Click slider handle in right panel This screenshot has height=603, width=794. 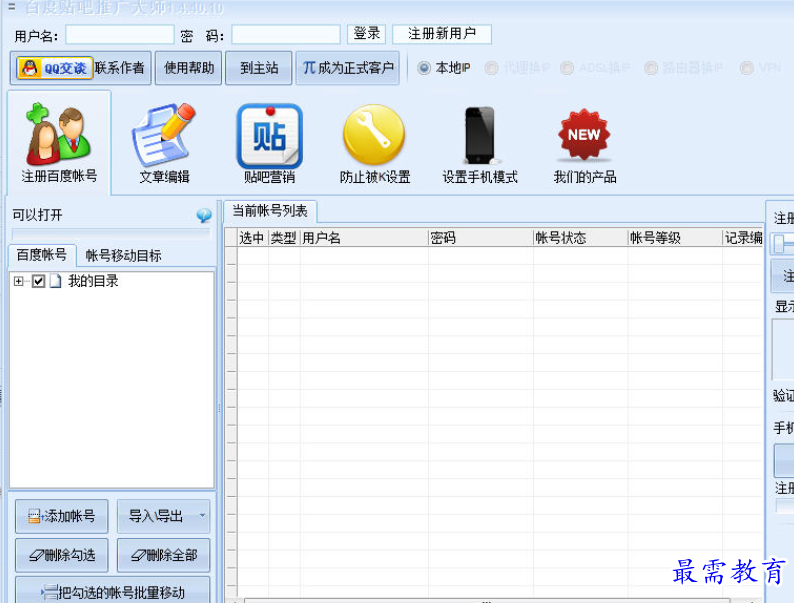click(x=779, y=244)
